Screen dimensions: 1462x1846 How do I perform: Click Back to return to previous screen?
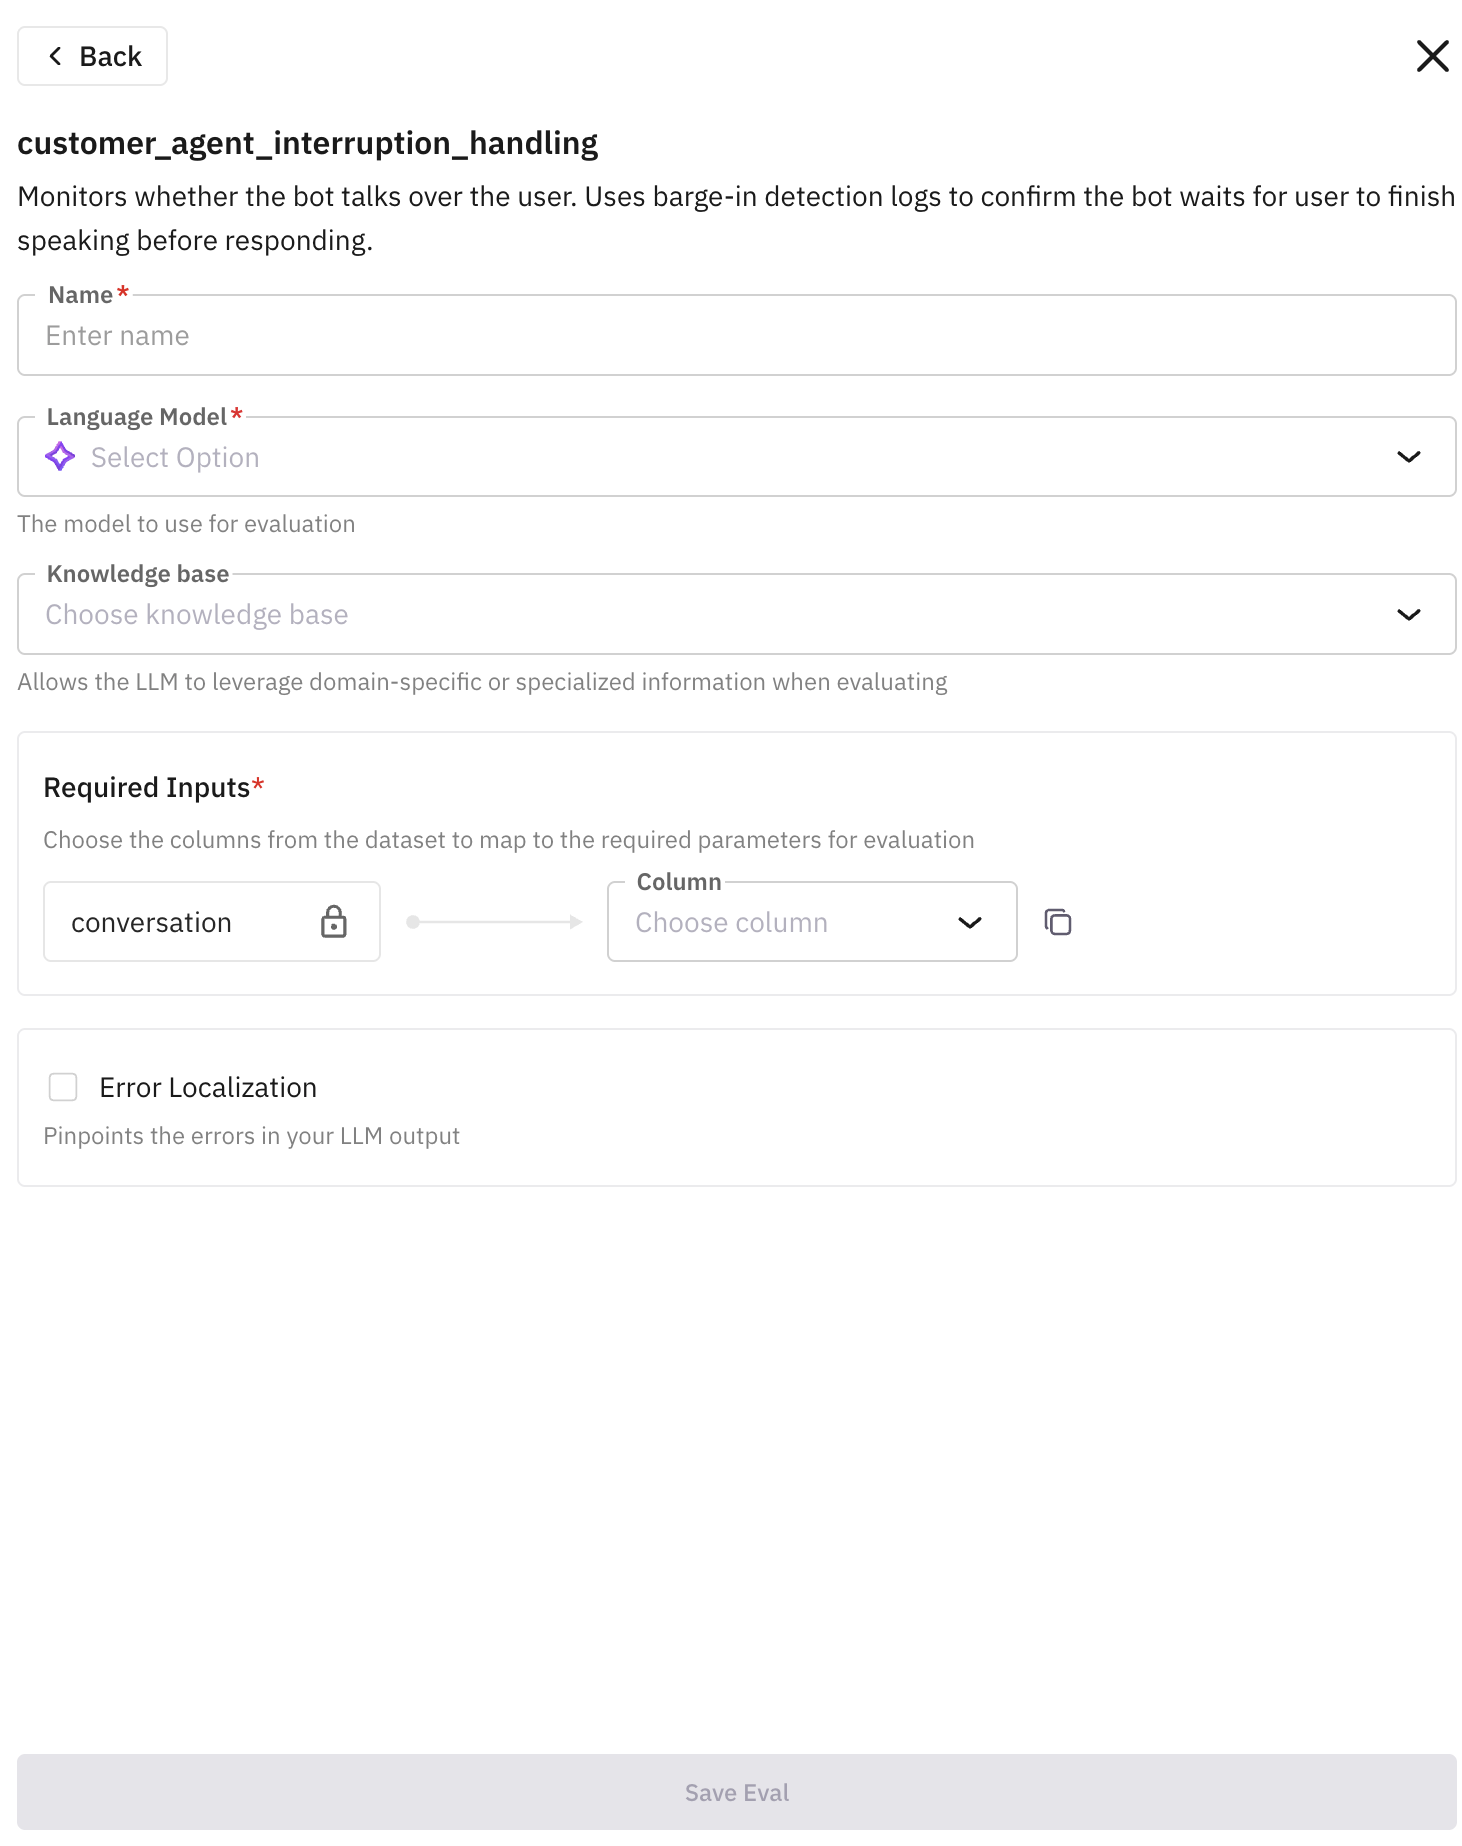coord(92,56)
